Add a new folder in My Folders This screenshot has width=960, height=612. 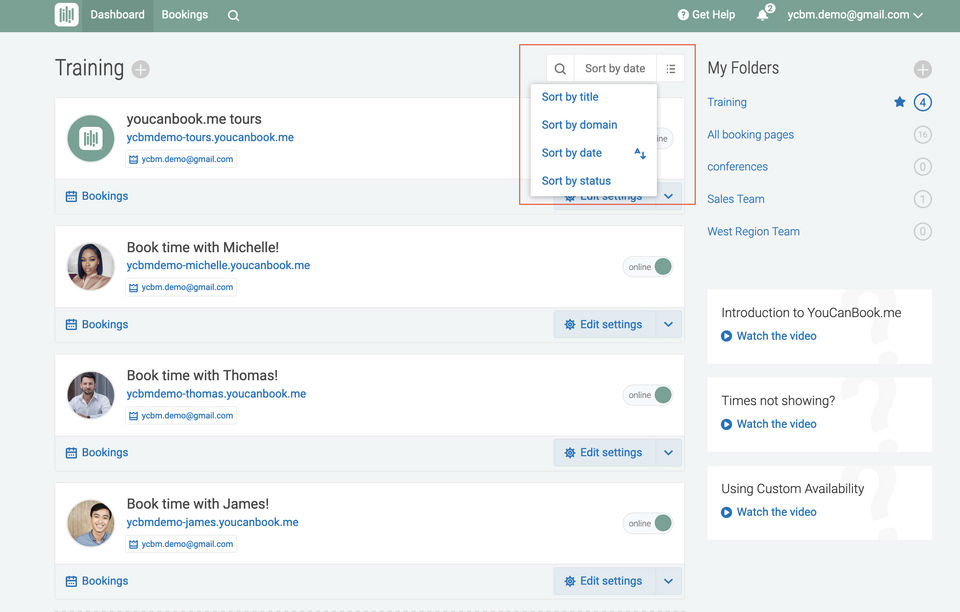tap(922, 69)
